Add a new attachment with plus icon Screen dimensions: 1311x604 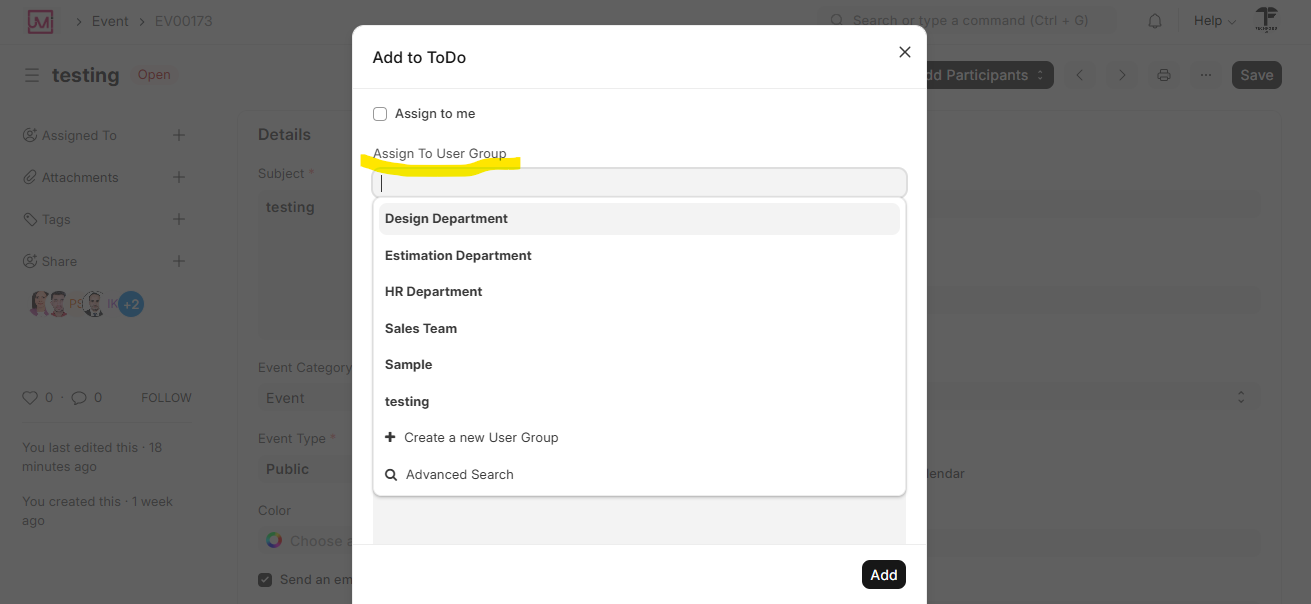coord(179,177)
